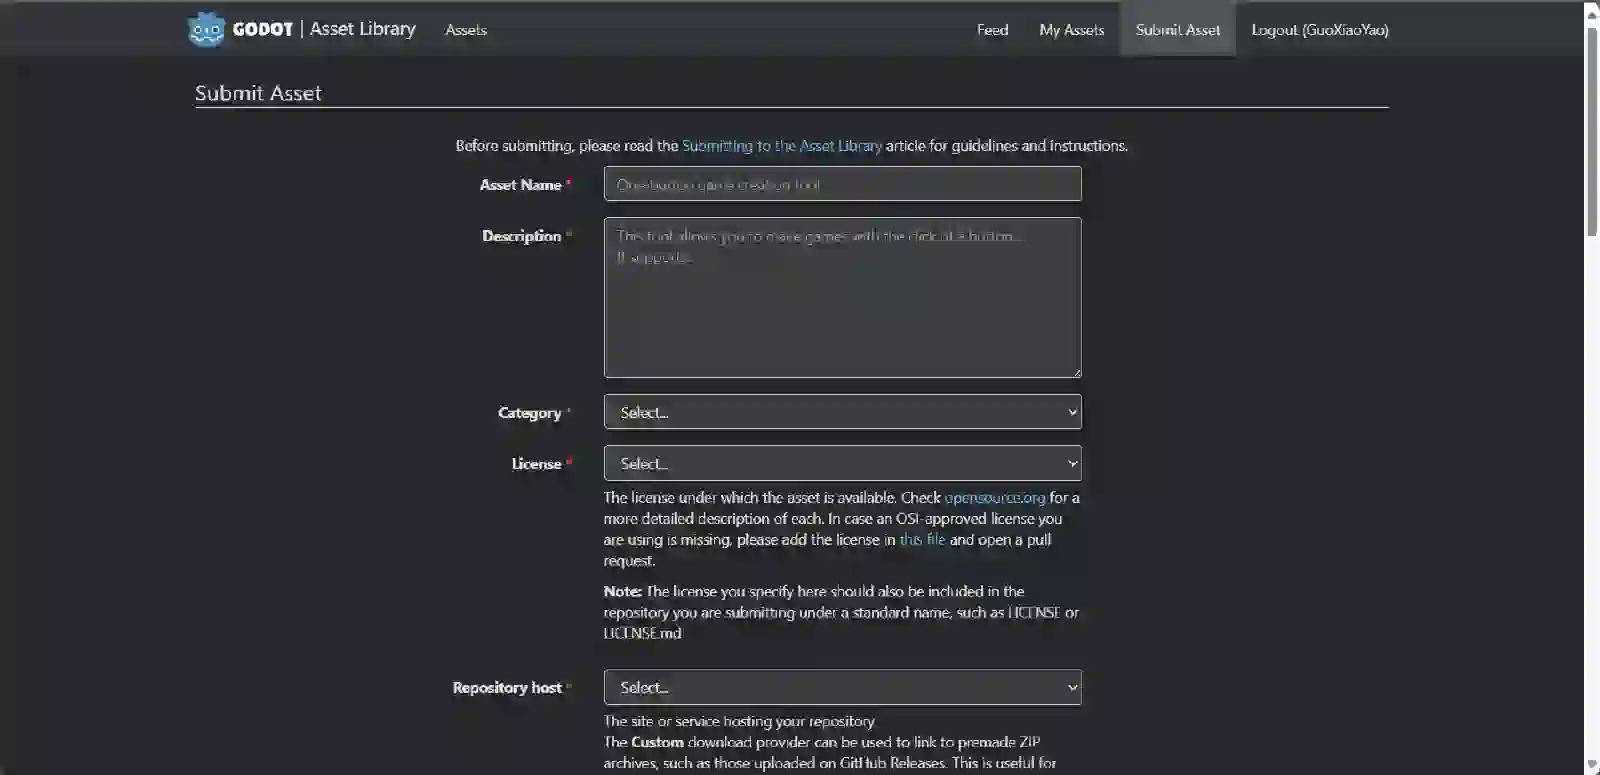Image resolution: width=1600 pixels, height=775 pixels.
Task: Click the Repository host field label
Action: [x=506, y=688]
